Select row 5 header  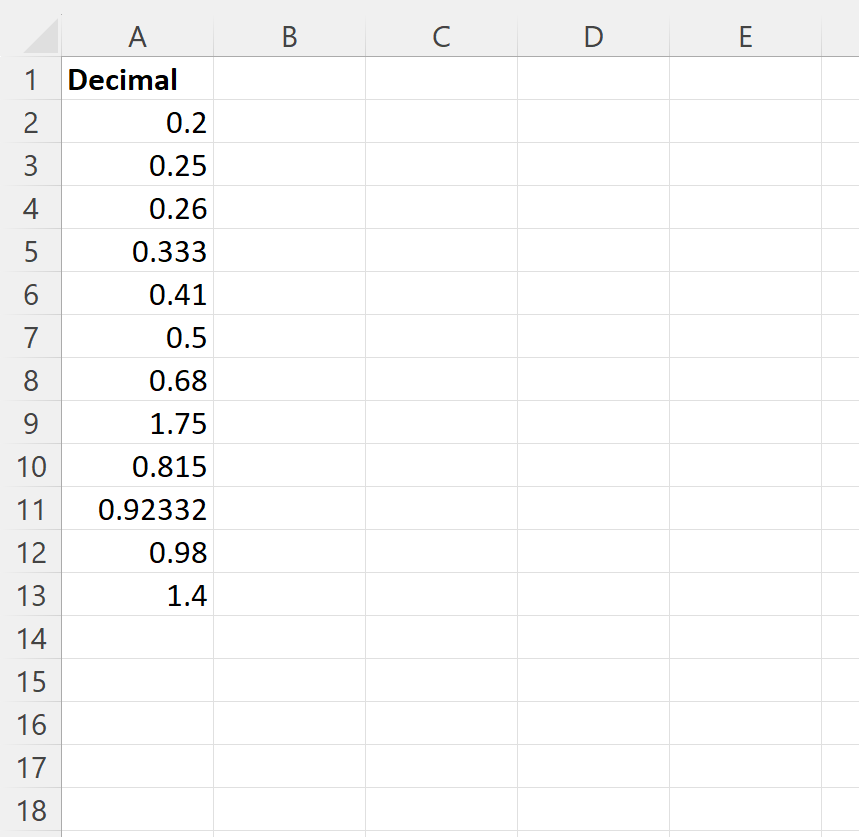pyautogui.click(x=33, y=251)
